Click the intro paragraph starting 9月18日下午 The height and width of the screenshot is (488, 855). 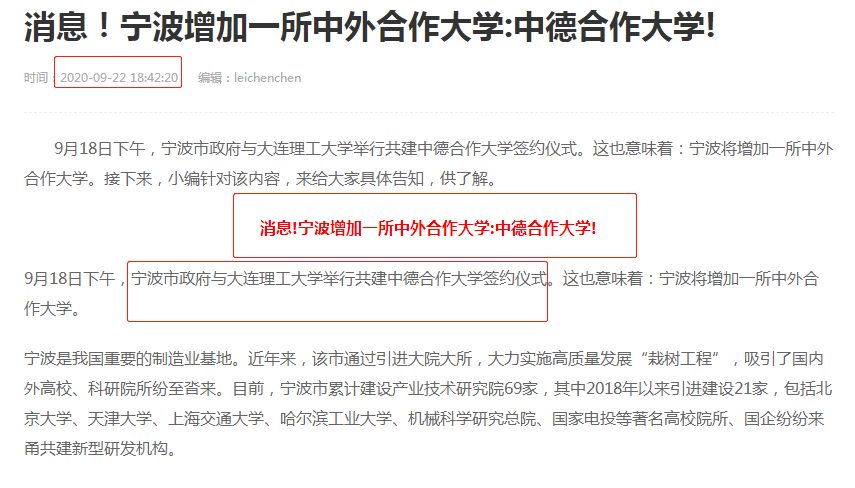pyautogui.click(x=428, y=163)
